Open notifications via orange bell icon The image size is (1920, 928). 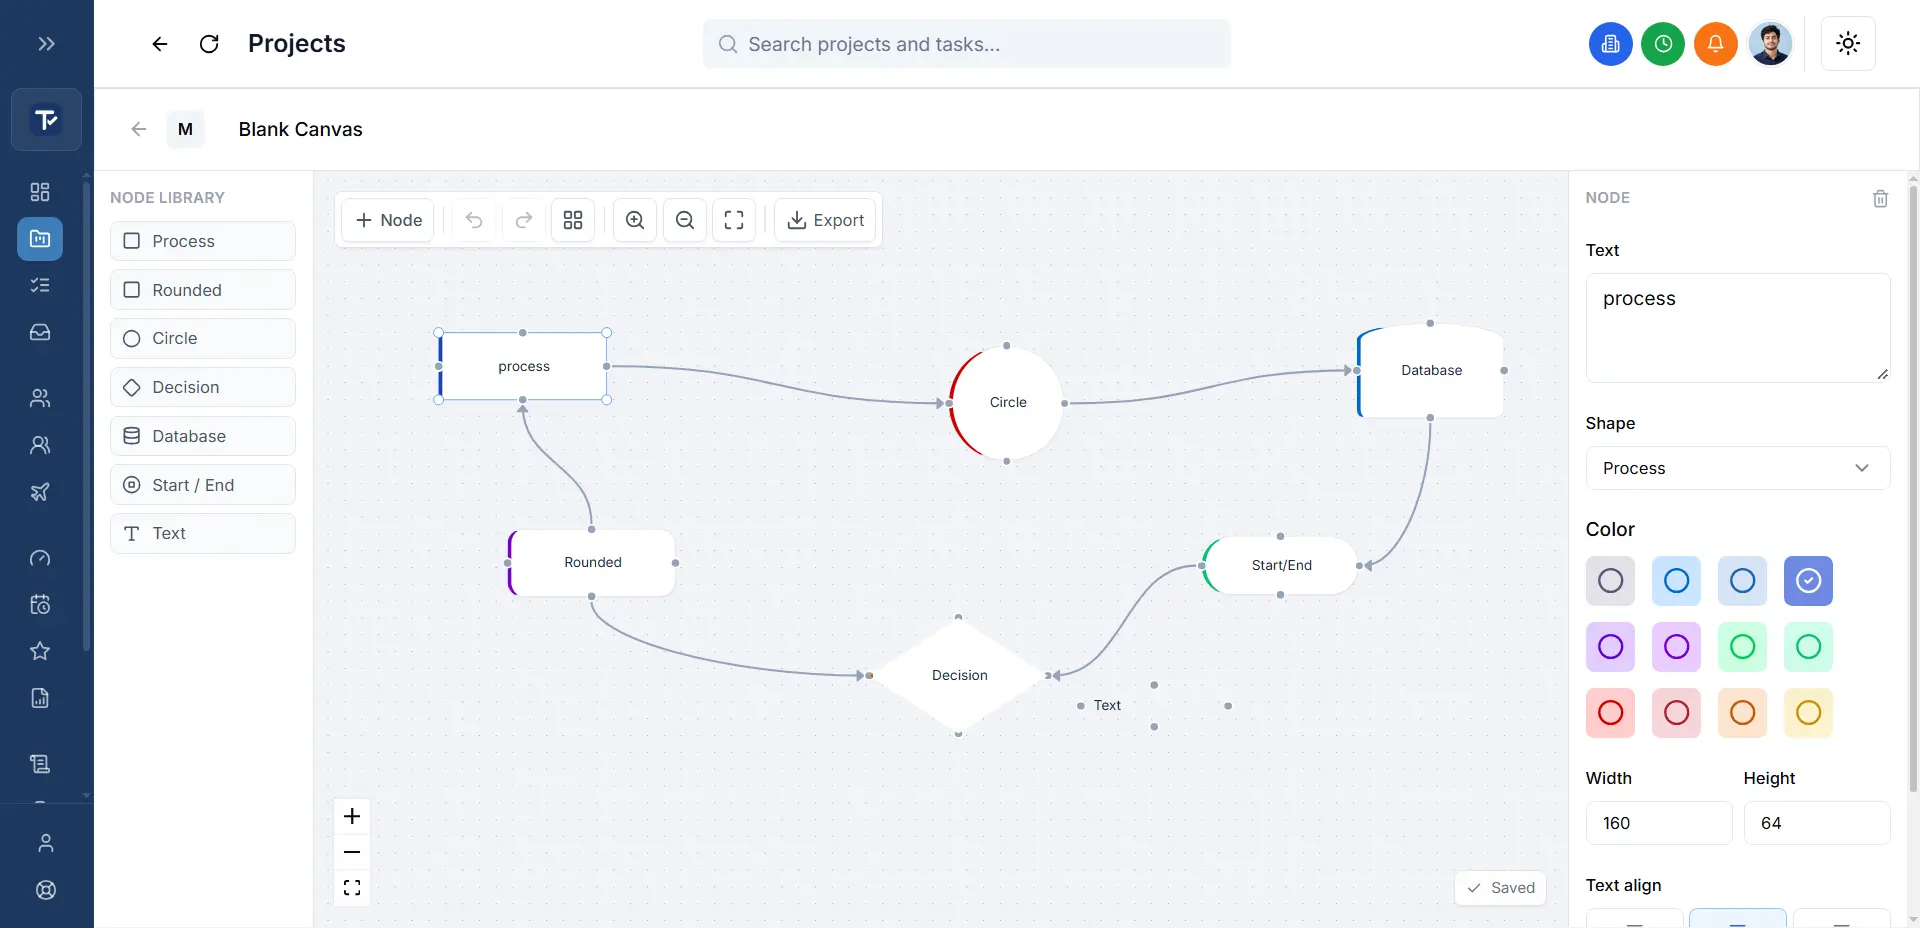pos(1715,44)
